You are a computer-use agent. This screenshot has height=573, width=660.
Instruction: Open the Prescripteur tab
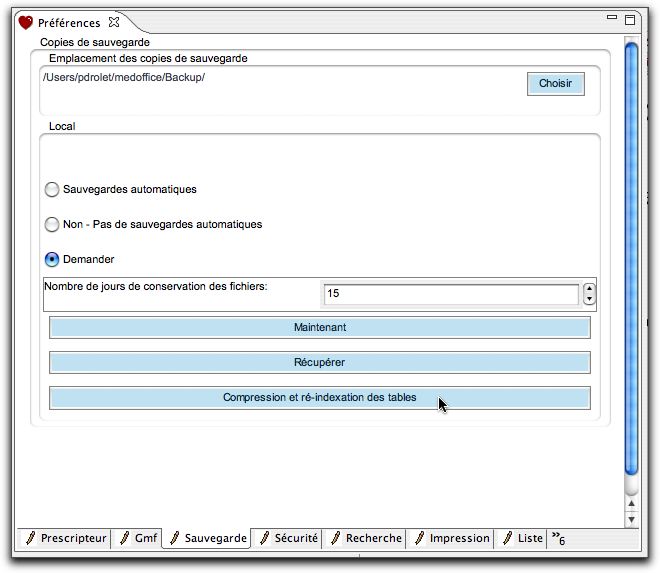point(64,538)
